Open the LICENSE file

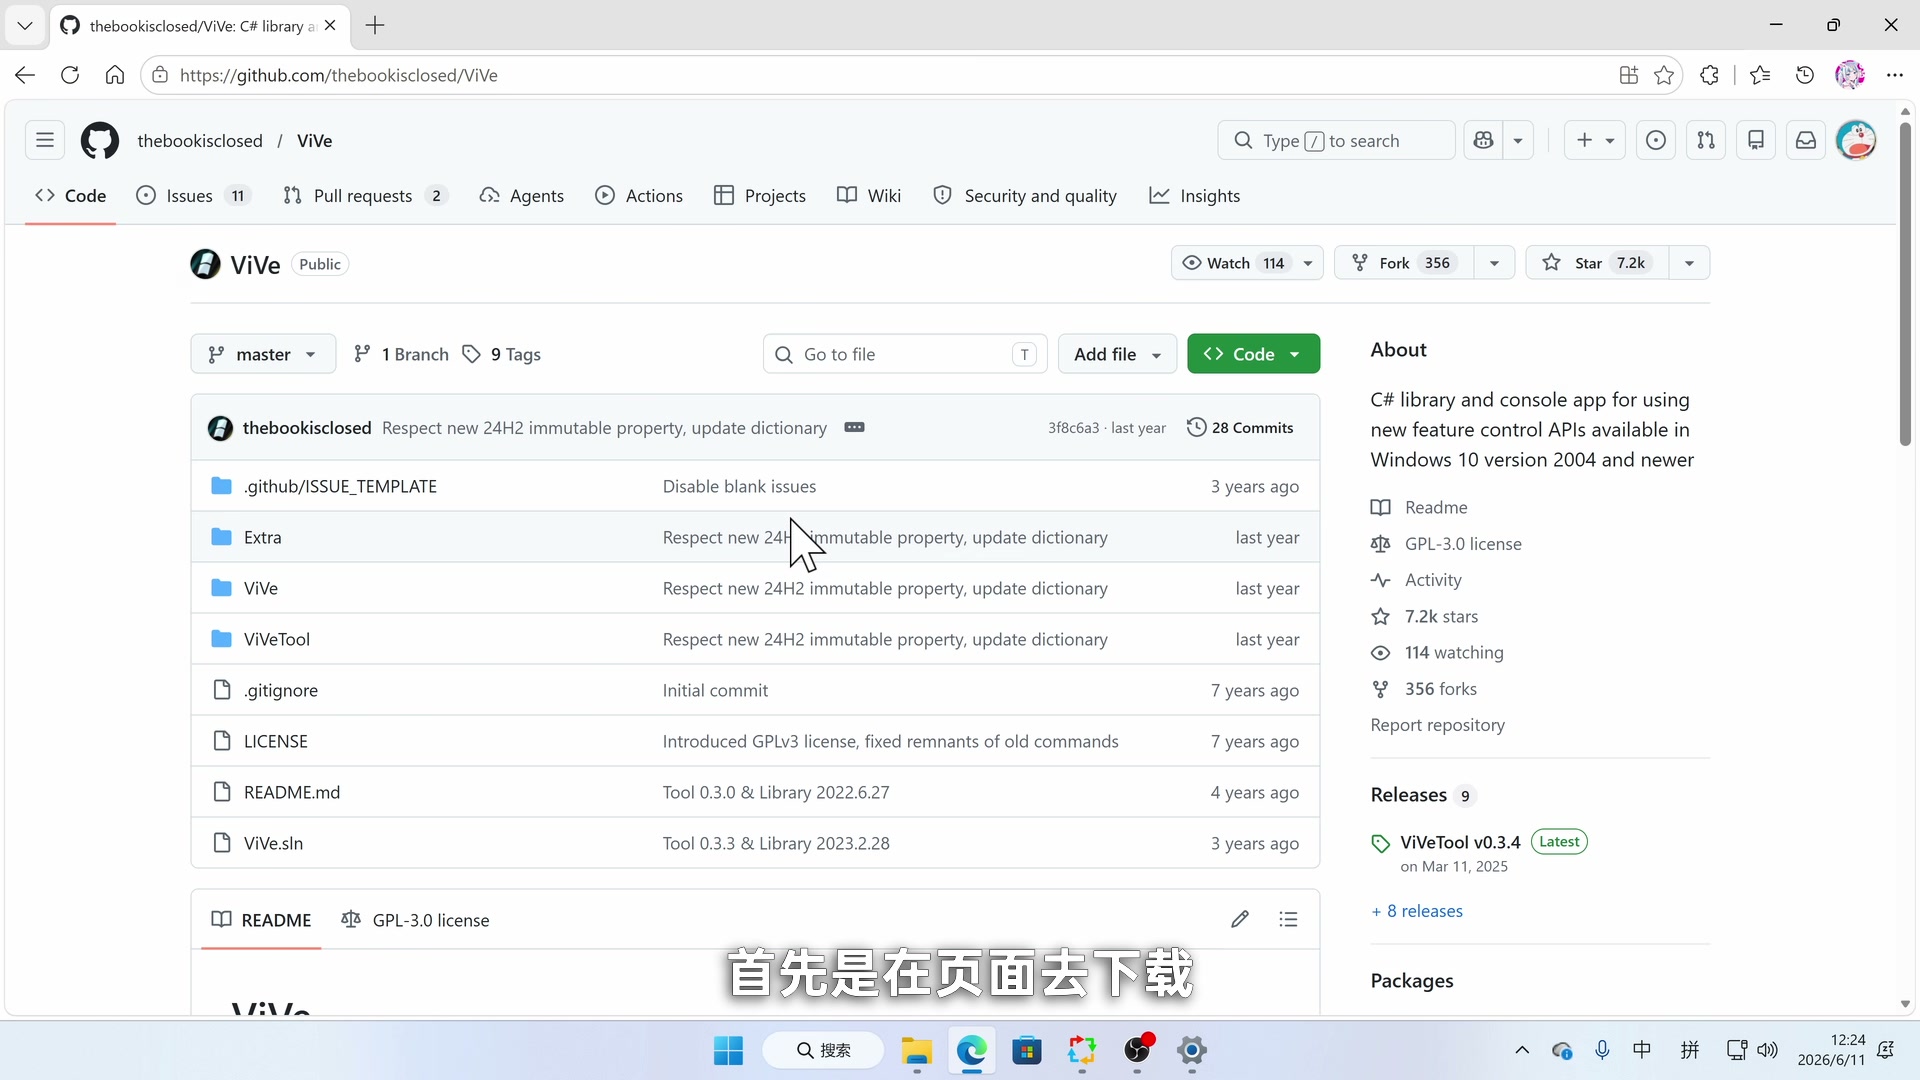click(276, 741)
